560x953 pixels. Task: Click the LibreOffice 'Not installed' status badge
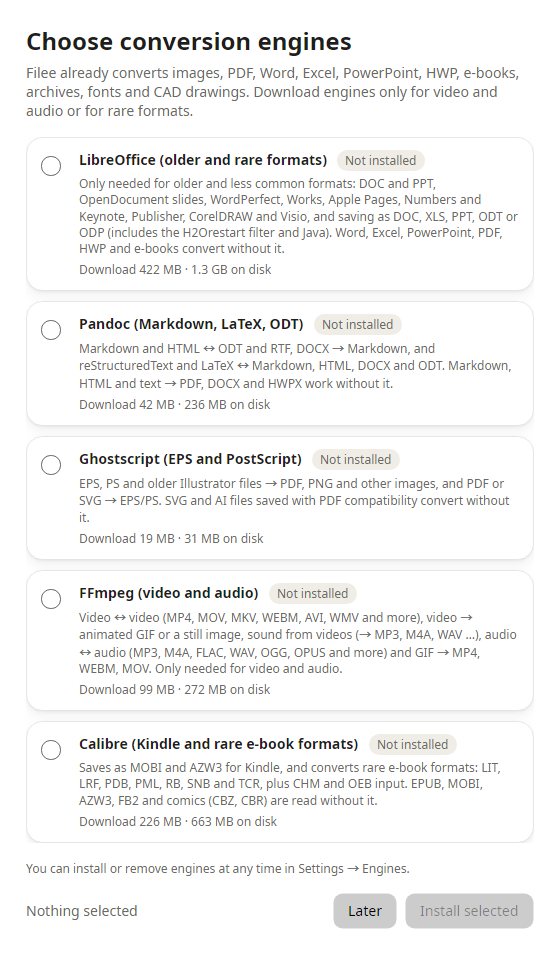click(381, 160)
